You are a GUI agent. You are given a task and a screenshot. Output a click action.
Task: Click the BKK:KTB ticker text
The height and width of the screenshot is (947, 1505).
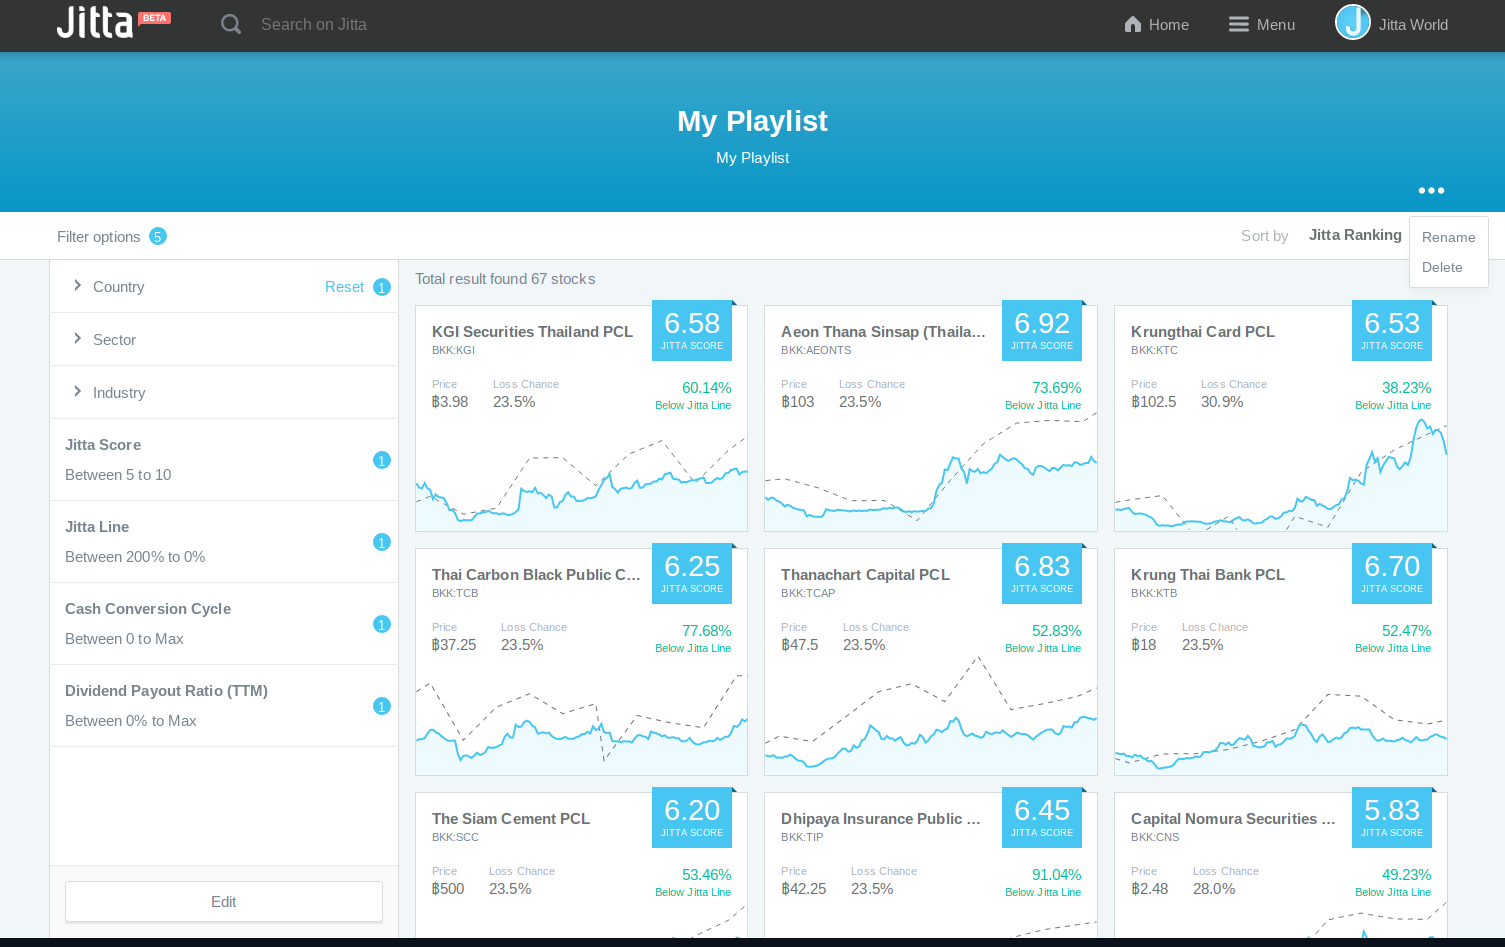(x=1154, y=593)
